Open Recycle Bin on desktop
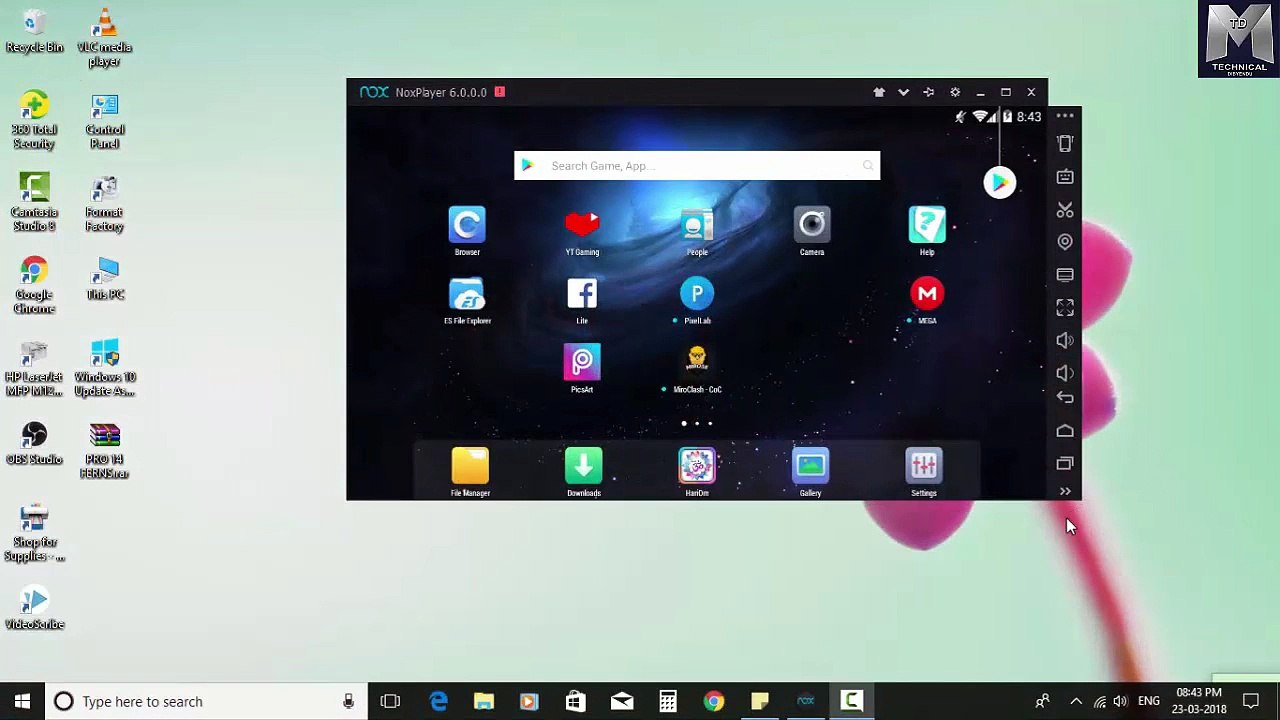 (x=34, y=31)
